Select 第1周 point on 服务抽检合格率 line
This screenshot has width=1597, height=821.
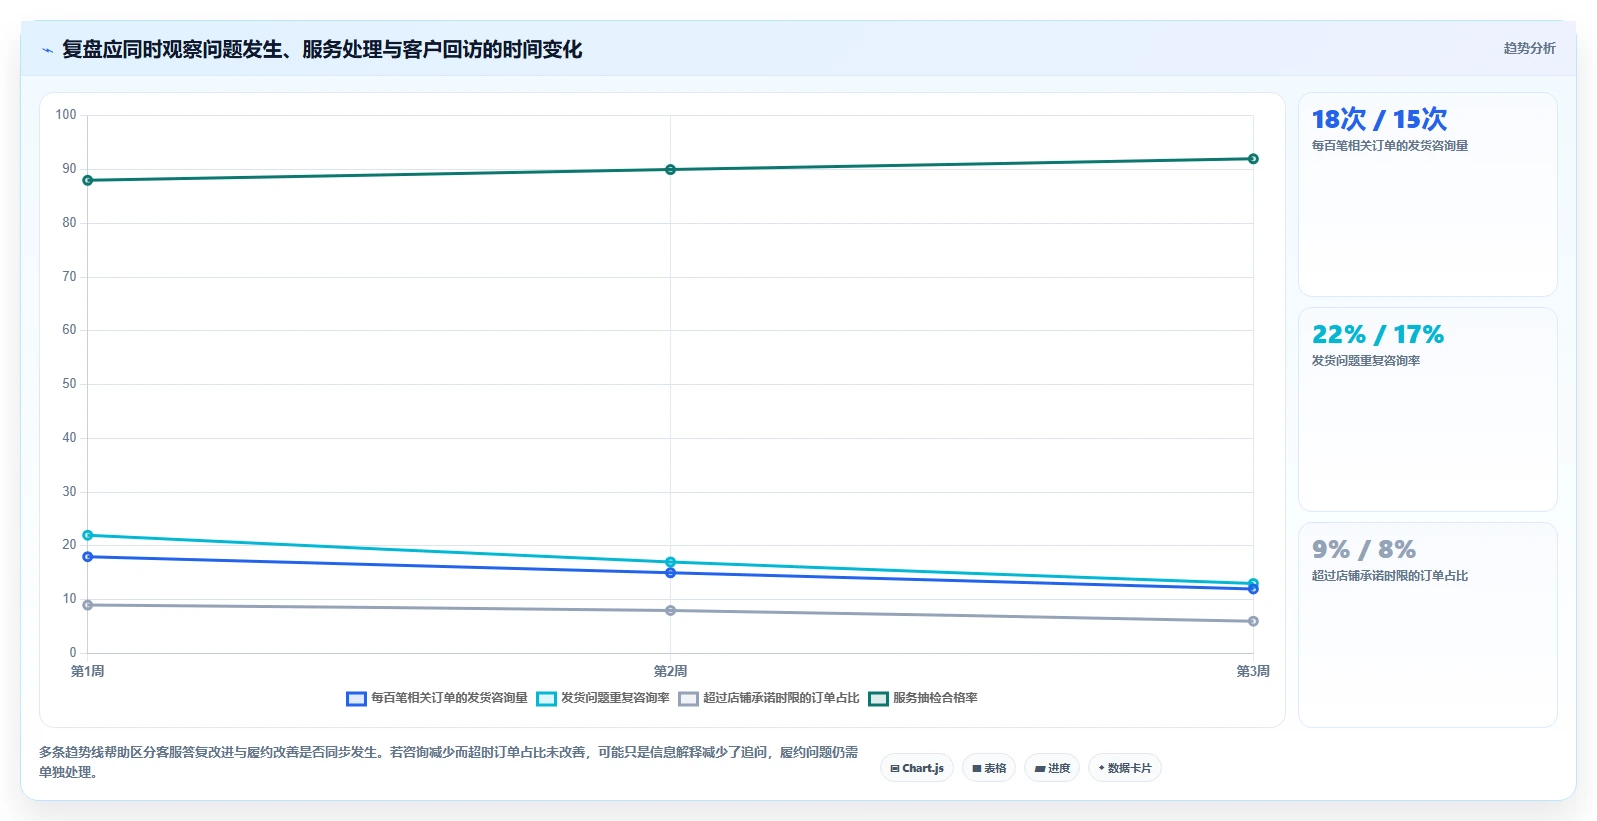point(88,181)
